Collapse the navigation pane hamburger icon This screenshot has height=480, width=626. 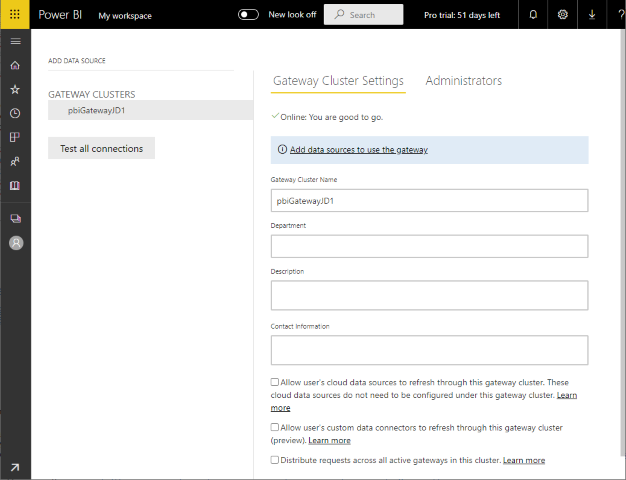[x=16, y=42]
